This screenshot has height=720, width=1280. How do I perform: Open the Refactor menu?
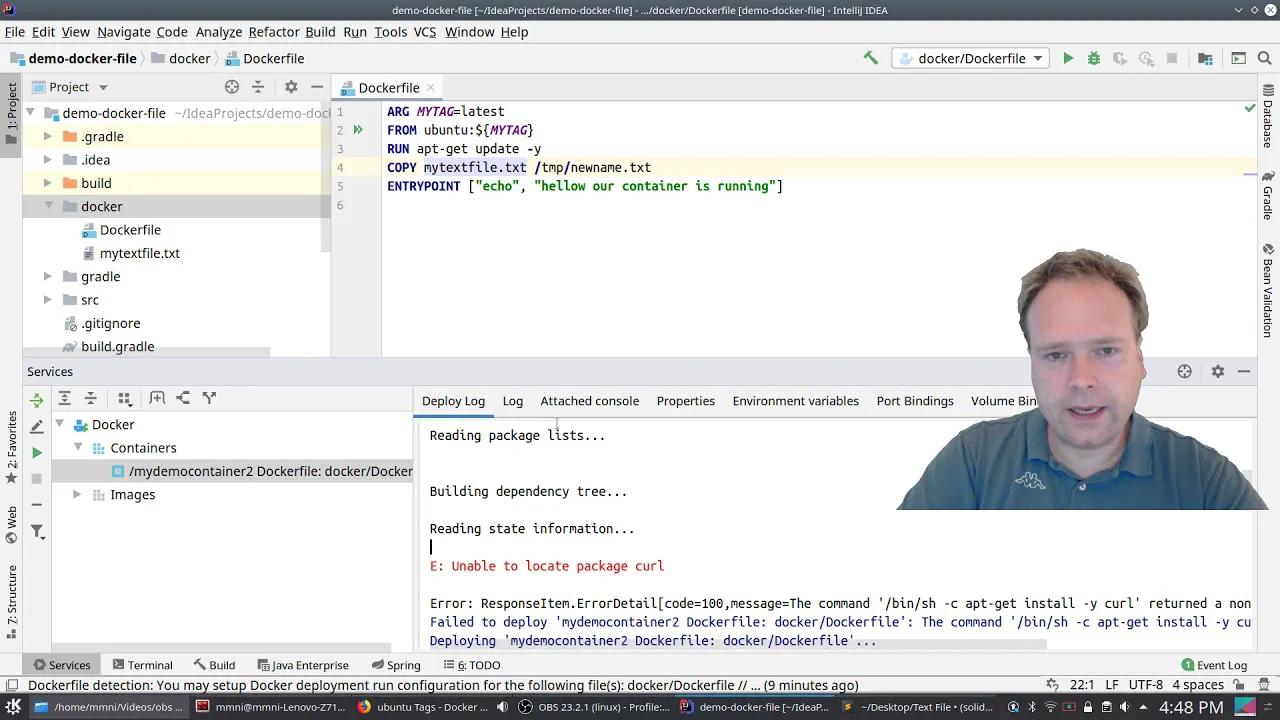[x=274, y=32]
